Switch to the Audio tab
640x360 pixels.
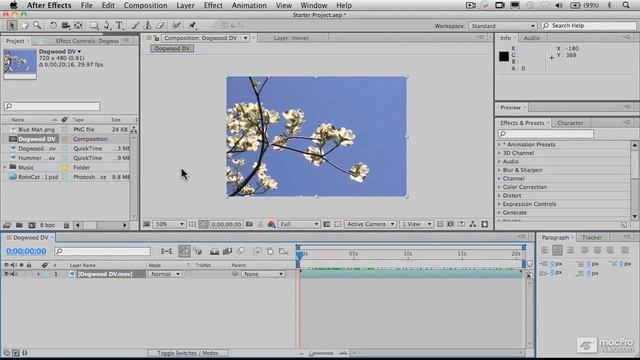pyautogui.click(x=531, y=38)
